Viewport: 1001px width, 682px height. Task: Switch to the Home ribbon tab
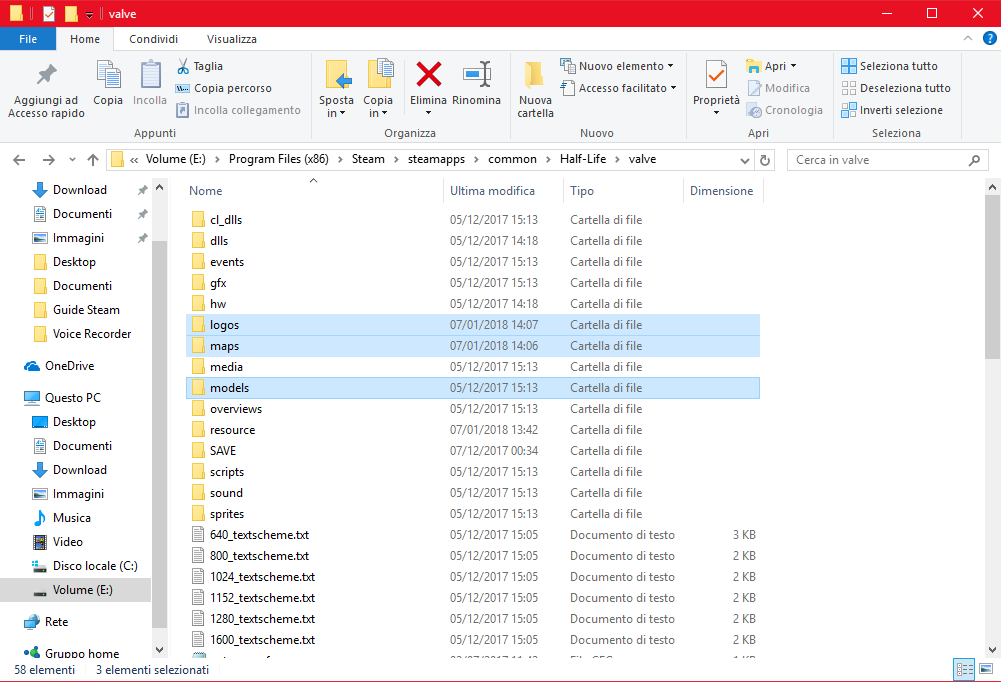(85, 39)
